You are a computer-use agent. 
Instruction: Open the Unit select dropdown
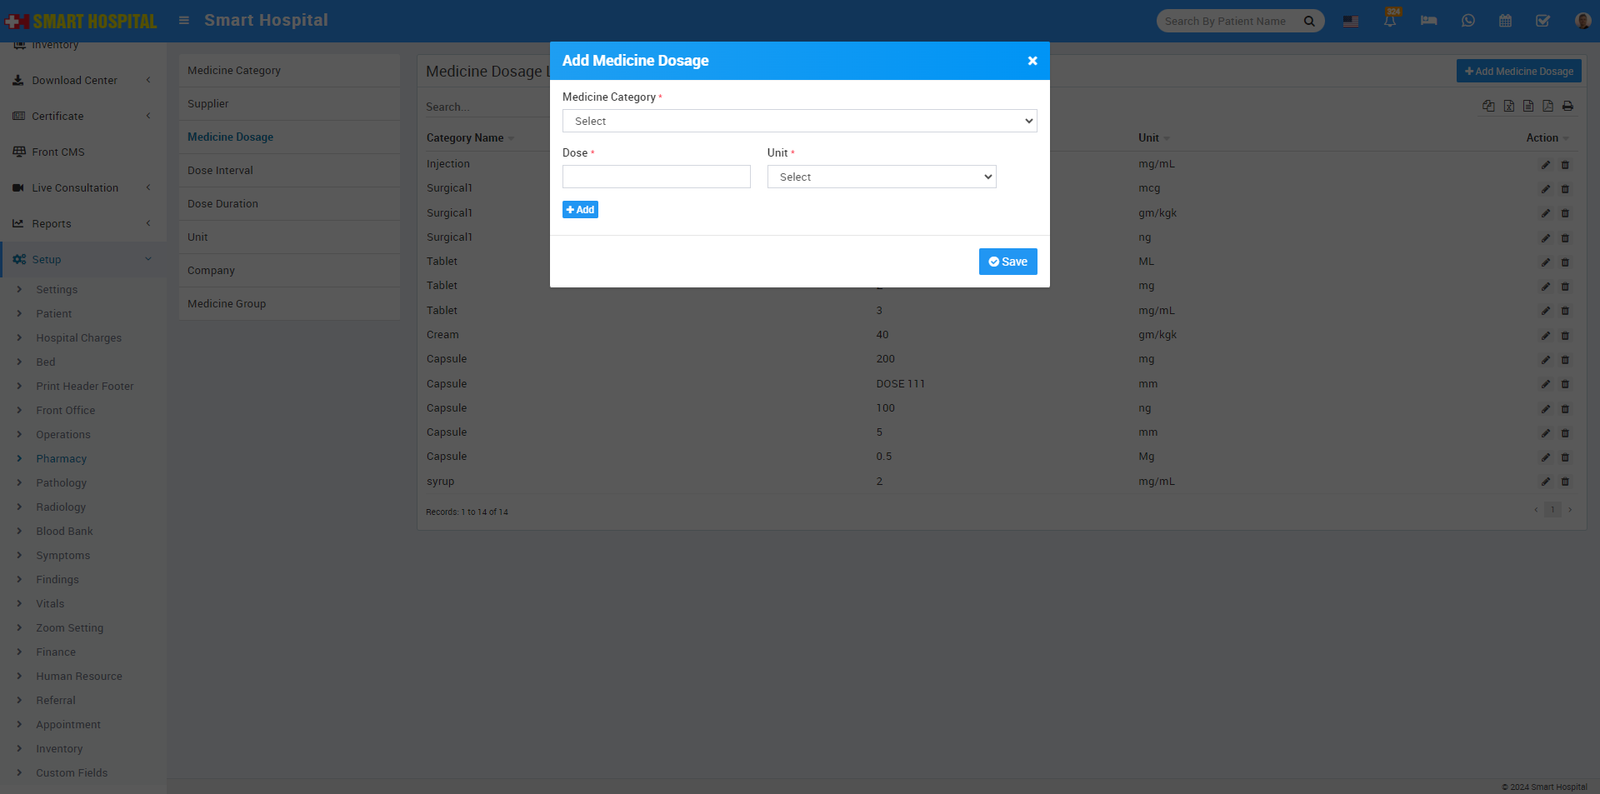881,177
